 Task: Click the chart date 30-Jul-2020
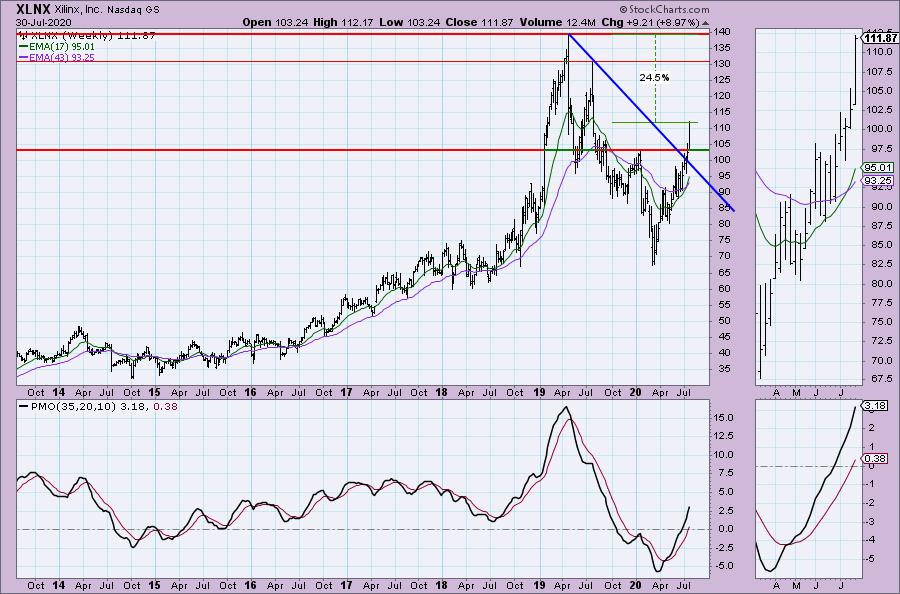(44, 23)
